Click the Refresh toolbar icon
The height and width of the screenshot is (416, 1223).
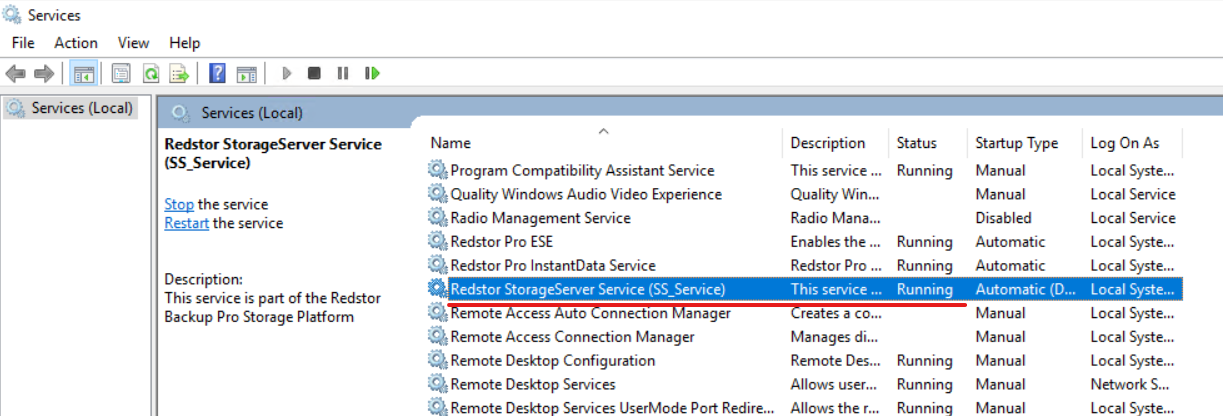point(150,73)
